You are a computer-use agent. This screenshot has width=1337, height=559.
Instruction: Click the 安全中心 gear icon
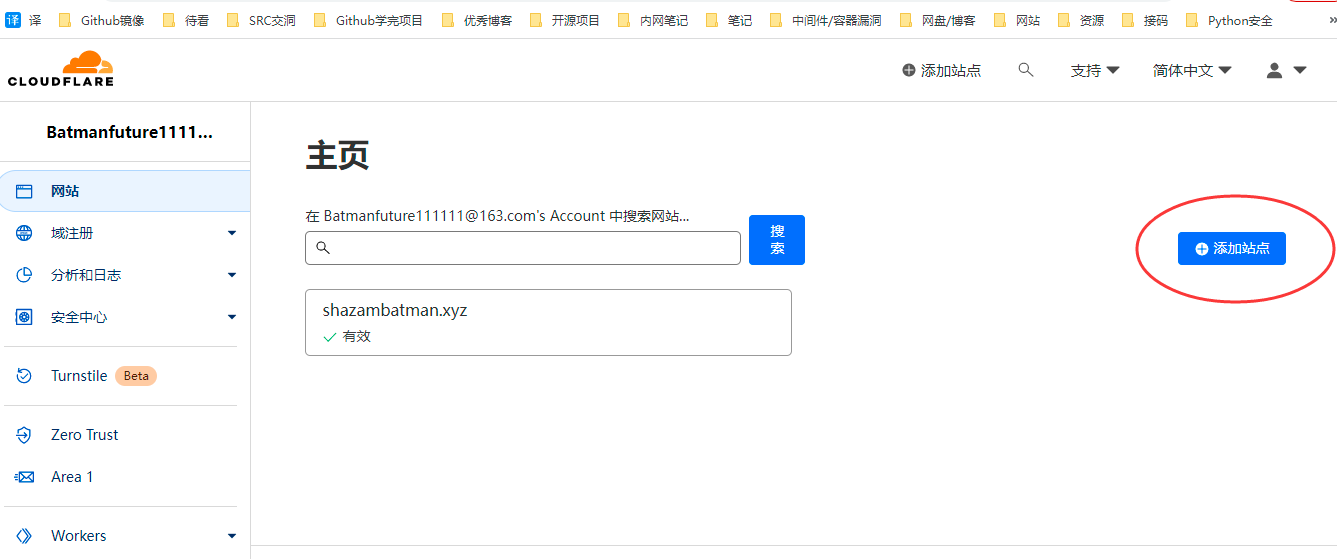coord(25,317)
